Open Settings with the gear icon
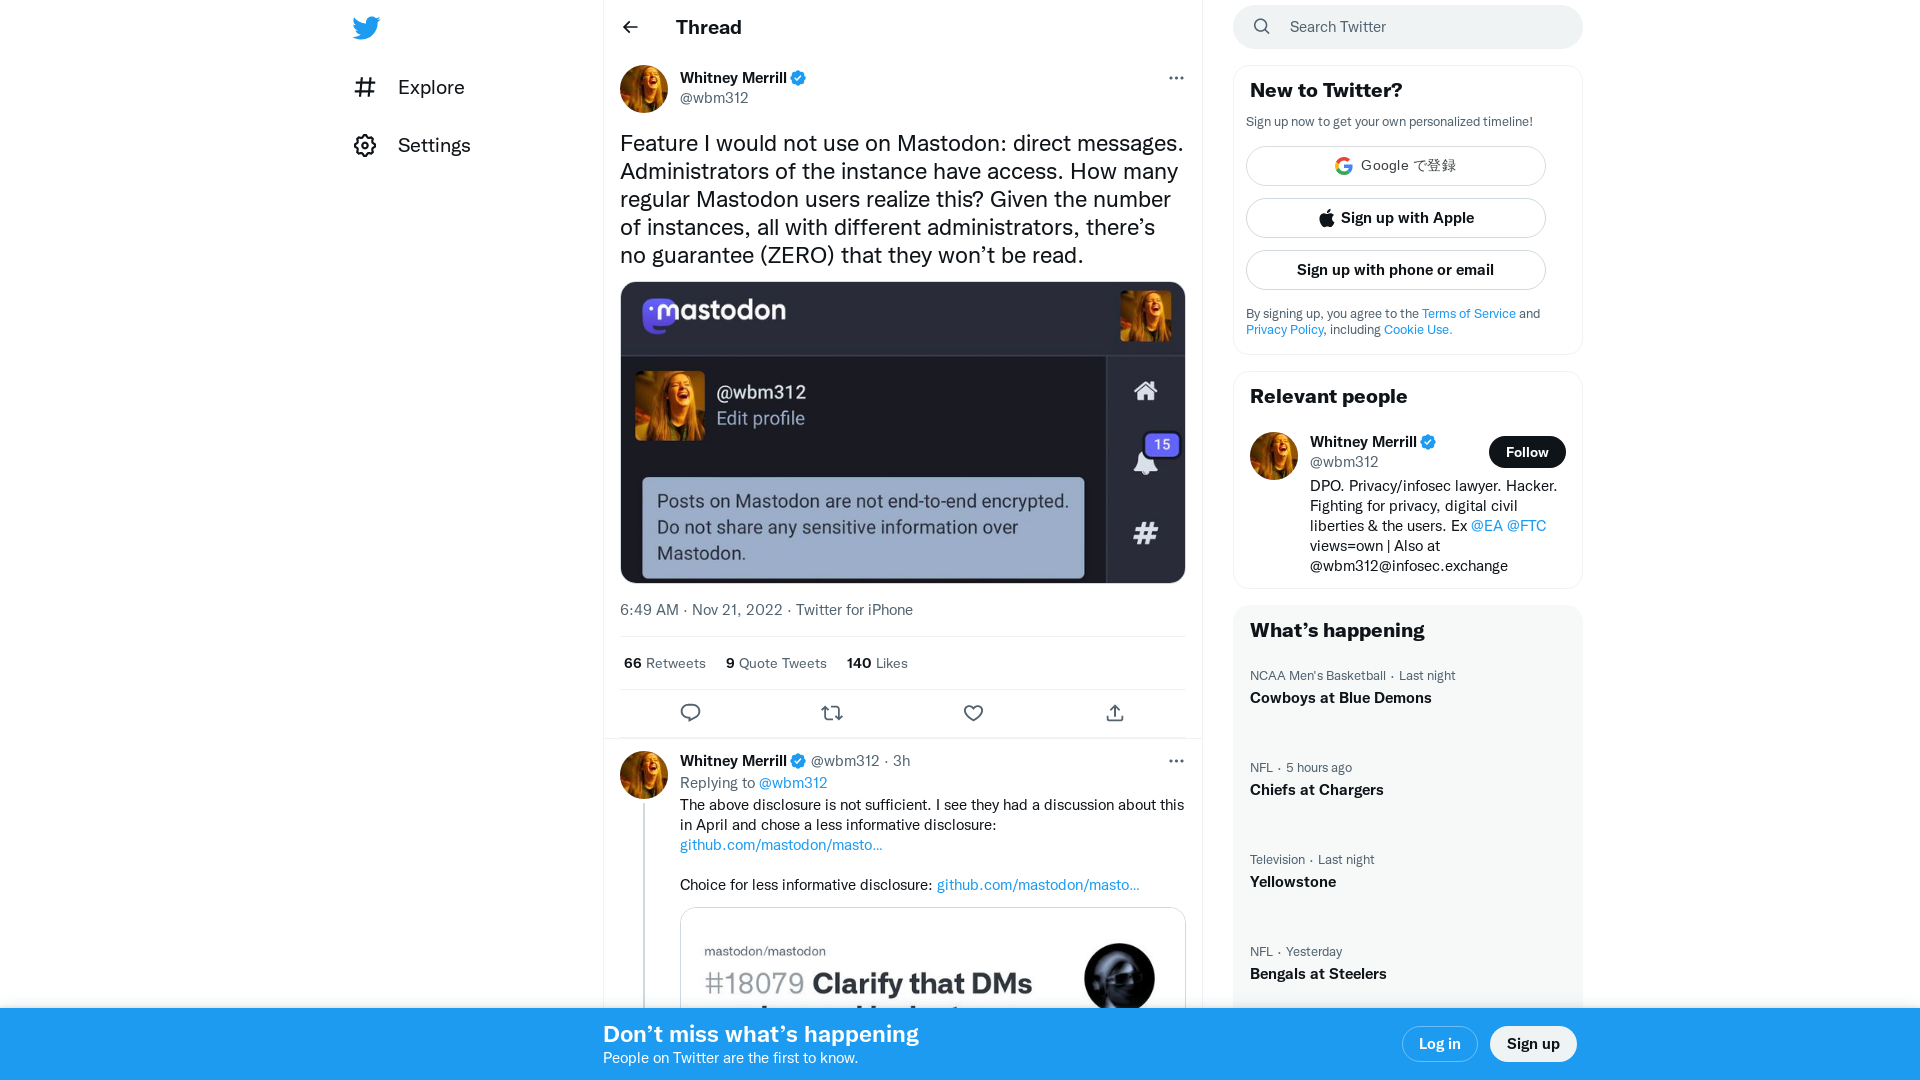This screenshot has width=1920, height=1080. coord(366,145)
